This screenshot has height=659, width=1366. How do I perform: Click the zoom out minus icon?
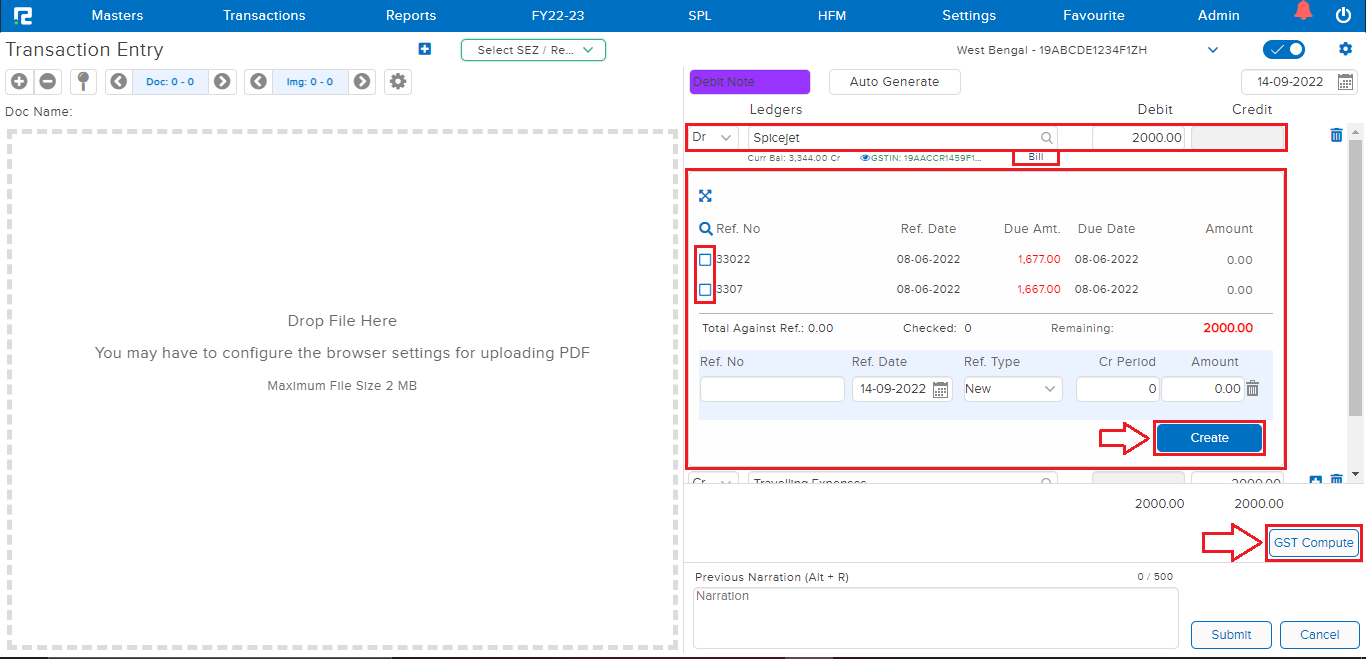47,82
